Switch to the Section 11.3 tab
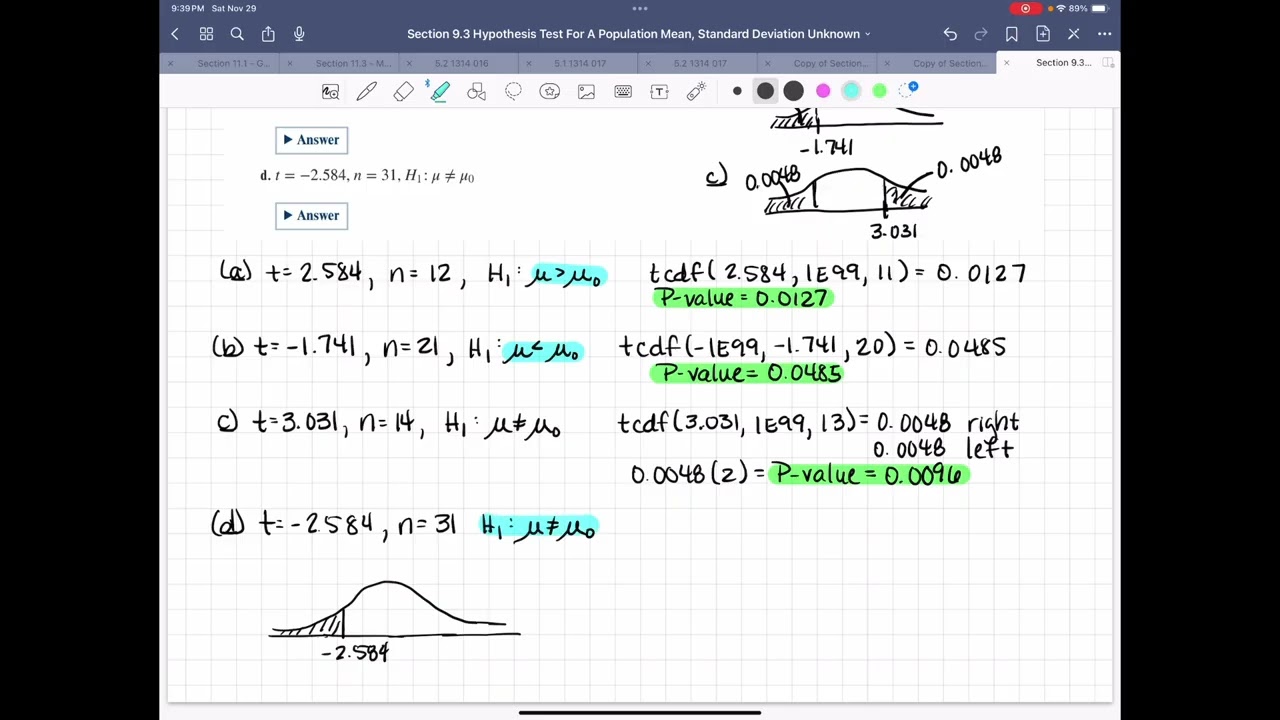Image resolution: width=1280 pixels, height=720 pixels. [x=353, y=63]
